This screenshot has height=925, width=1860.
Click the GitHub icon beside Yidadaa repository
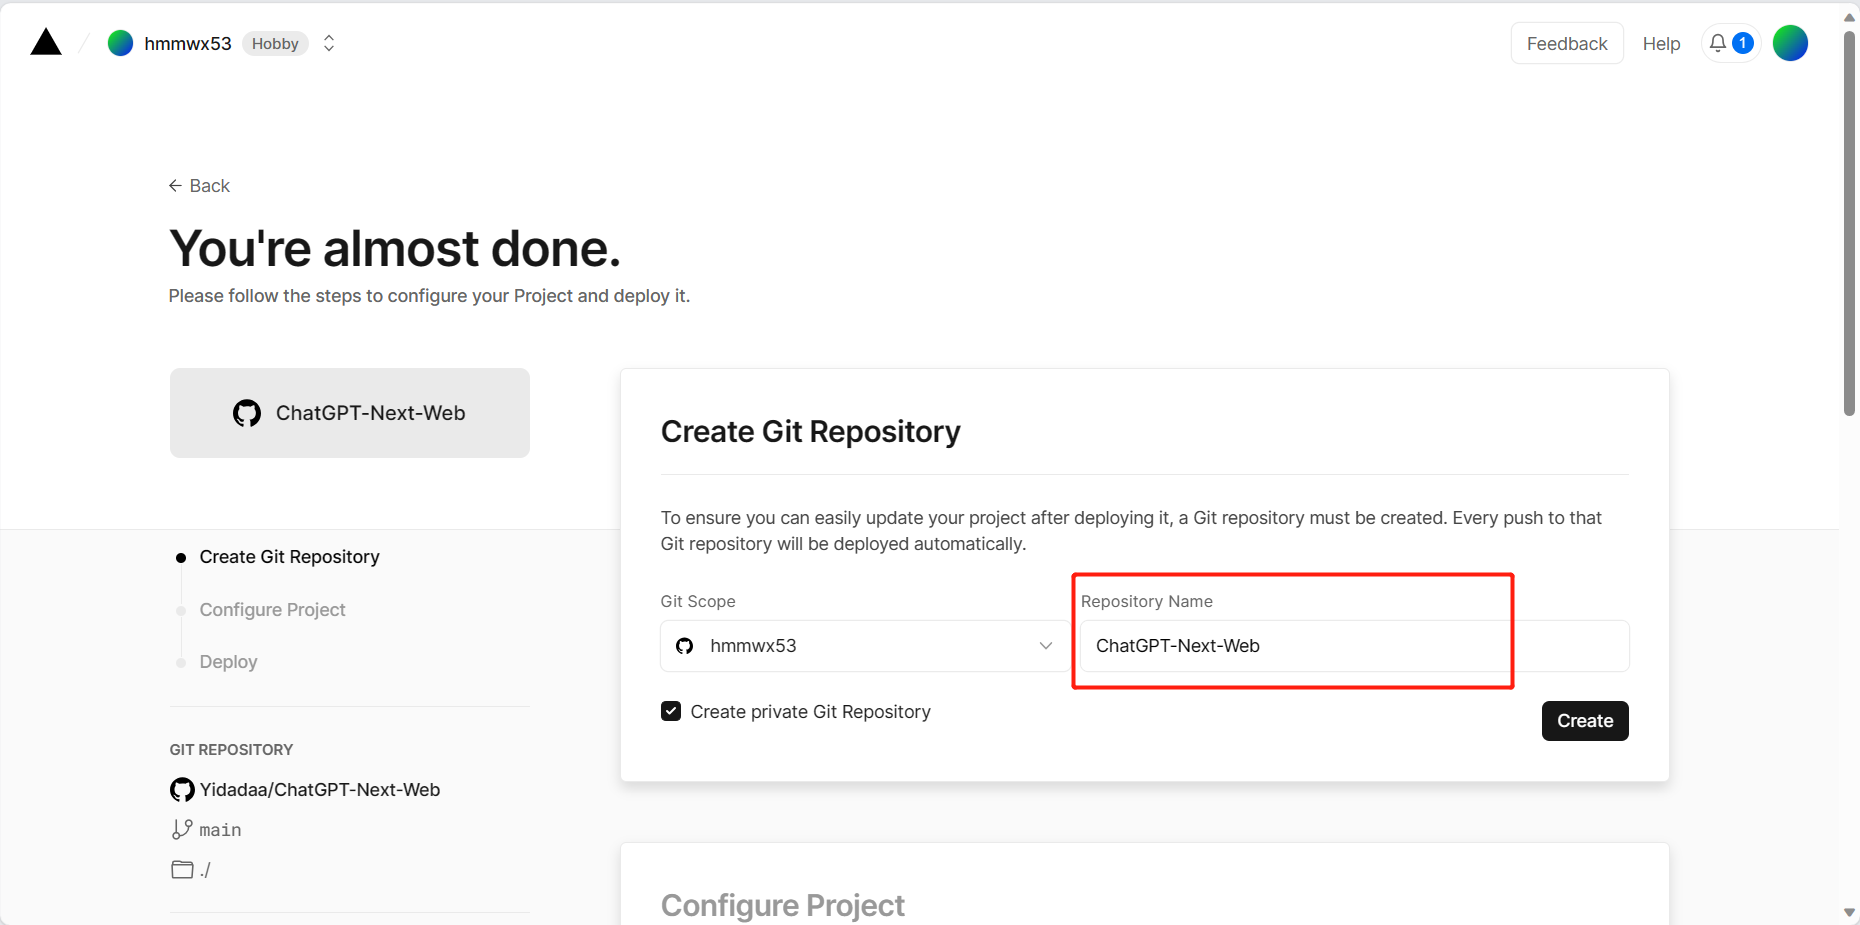(182, 790)
